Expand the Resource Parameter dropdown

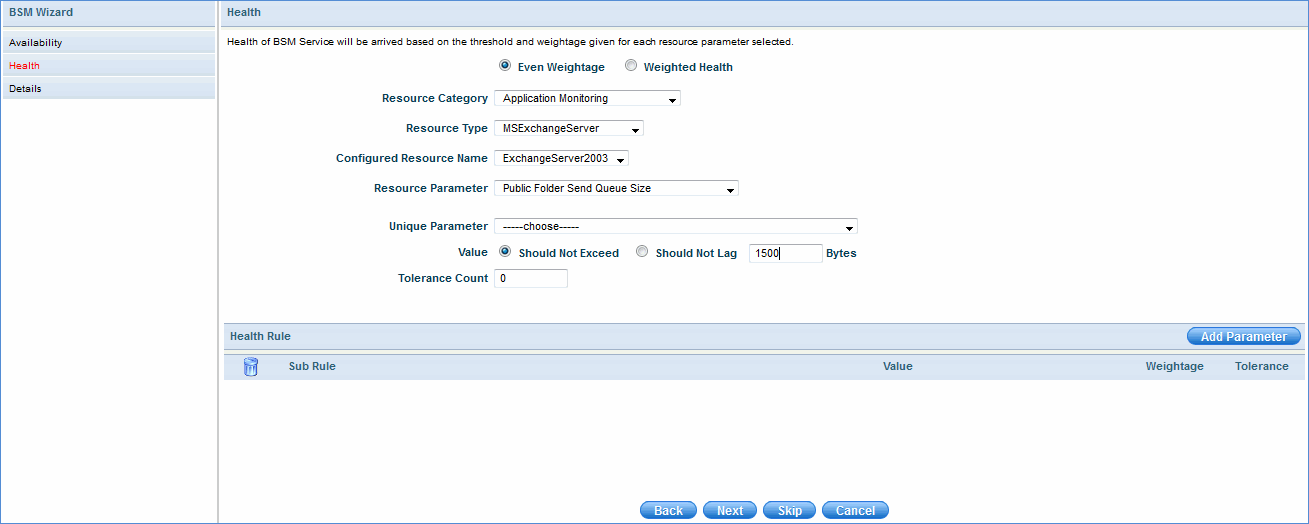click(616, 189)
